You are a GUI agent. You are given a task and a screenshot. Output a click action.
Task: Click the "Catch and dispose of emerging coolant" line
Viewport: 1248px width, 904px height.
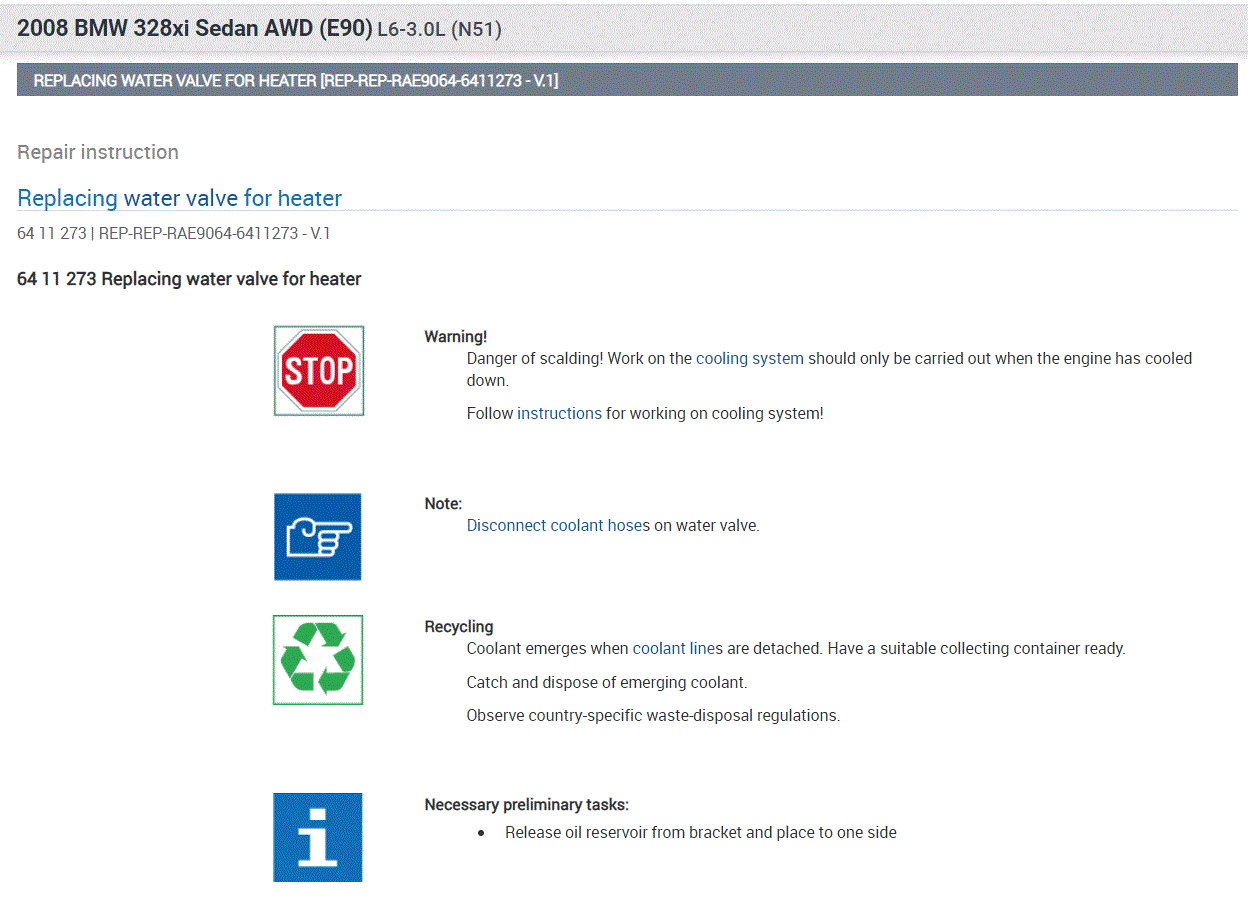pyautogui.click(x=607, y=682)
